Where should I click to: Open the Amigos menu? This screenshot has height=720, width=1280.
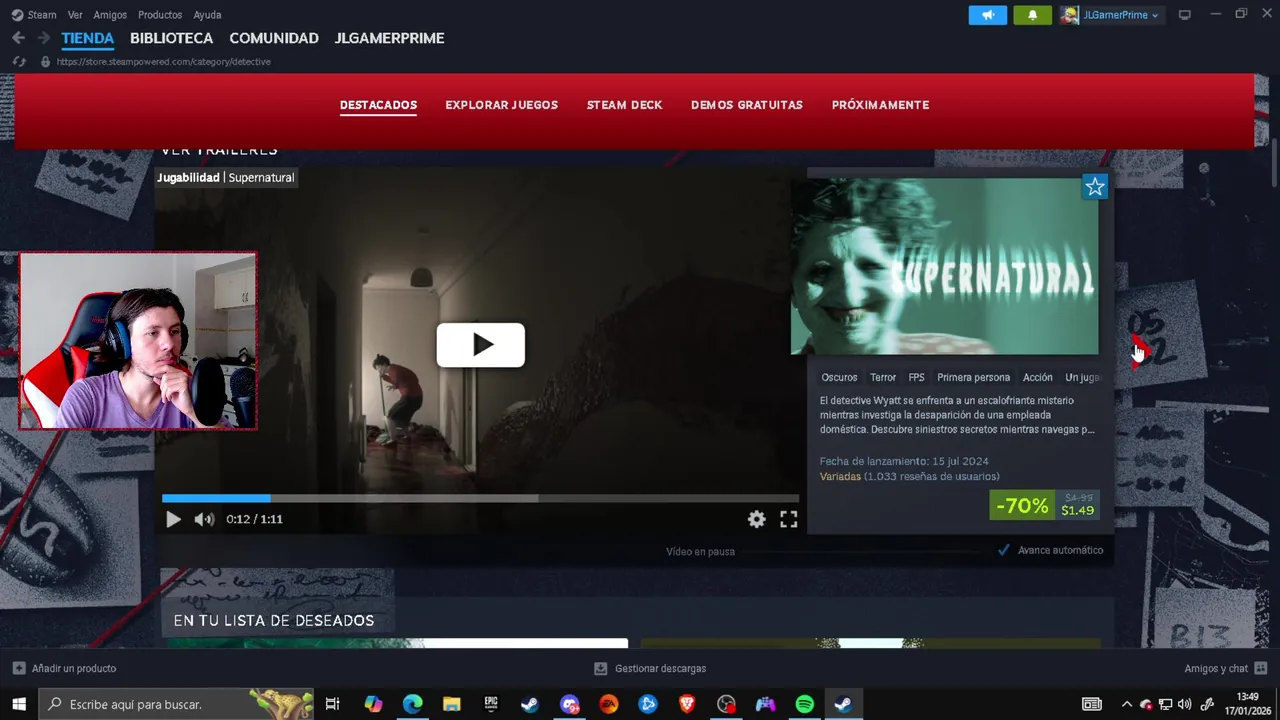pos(110,15)
